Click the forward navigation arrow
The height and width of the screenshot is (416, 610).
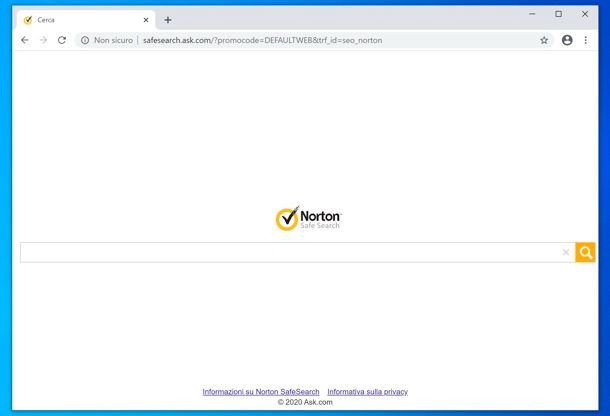click(44, 40)
